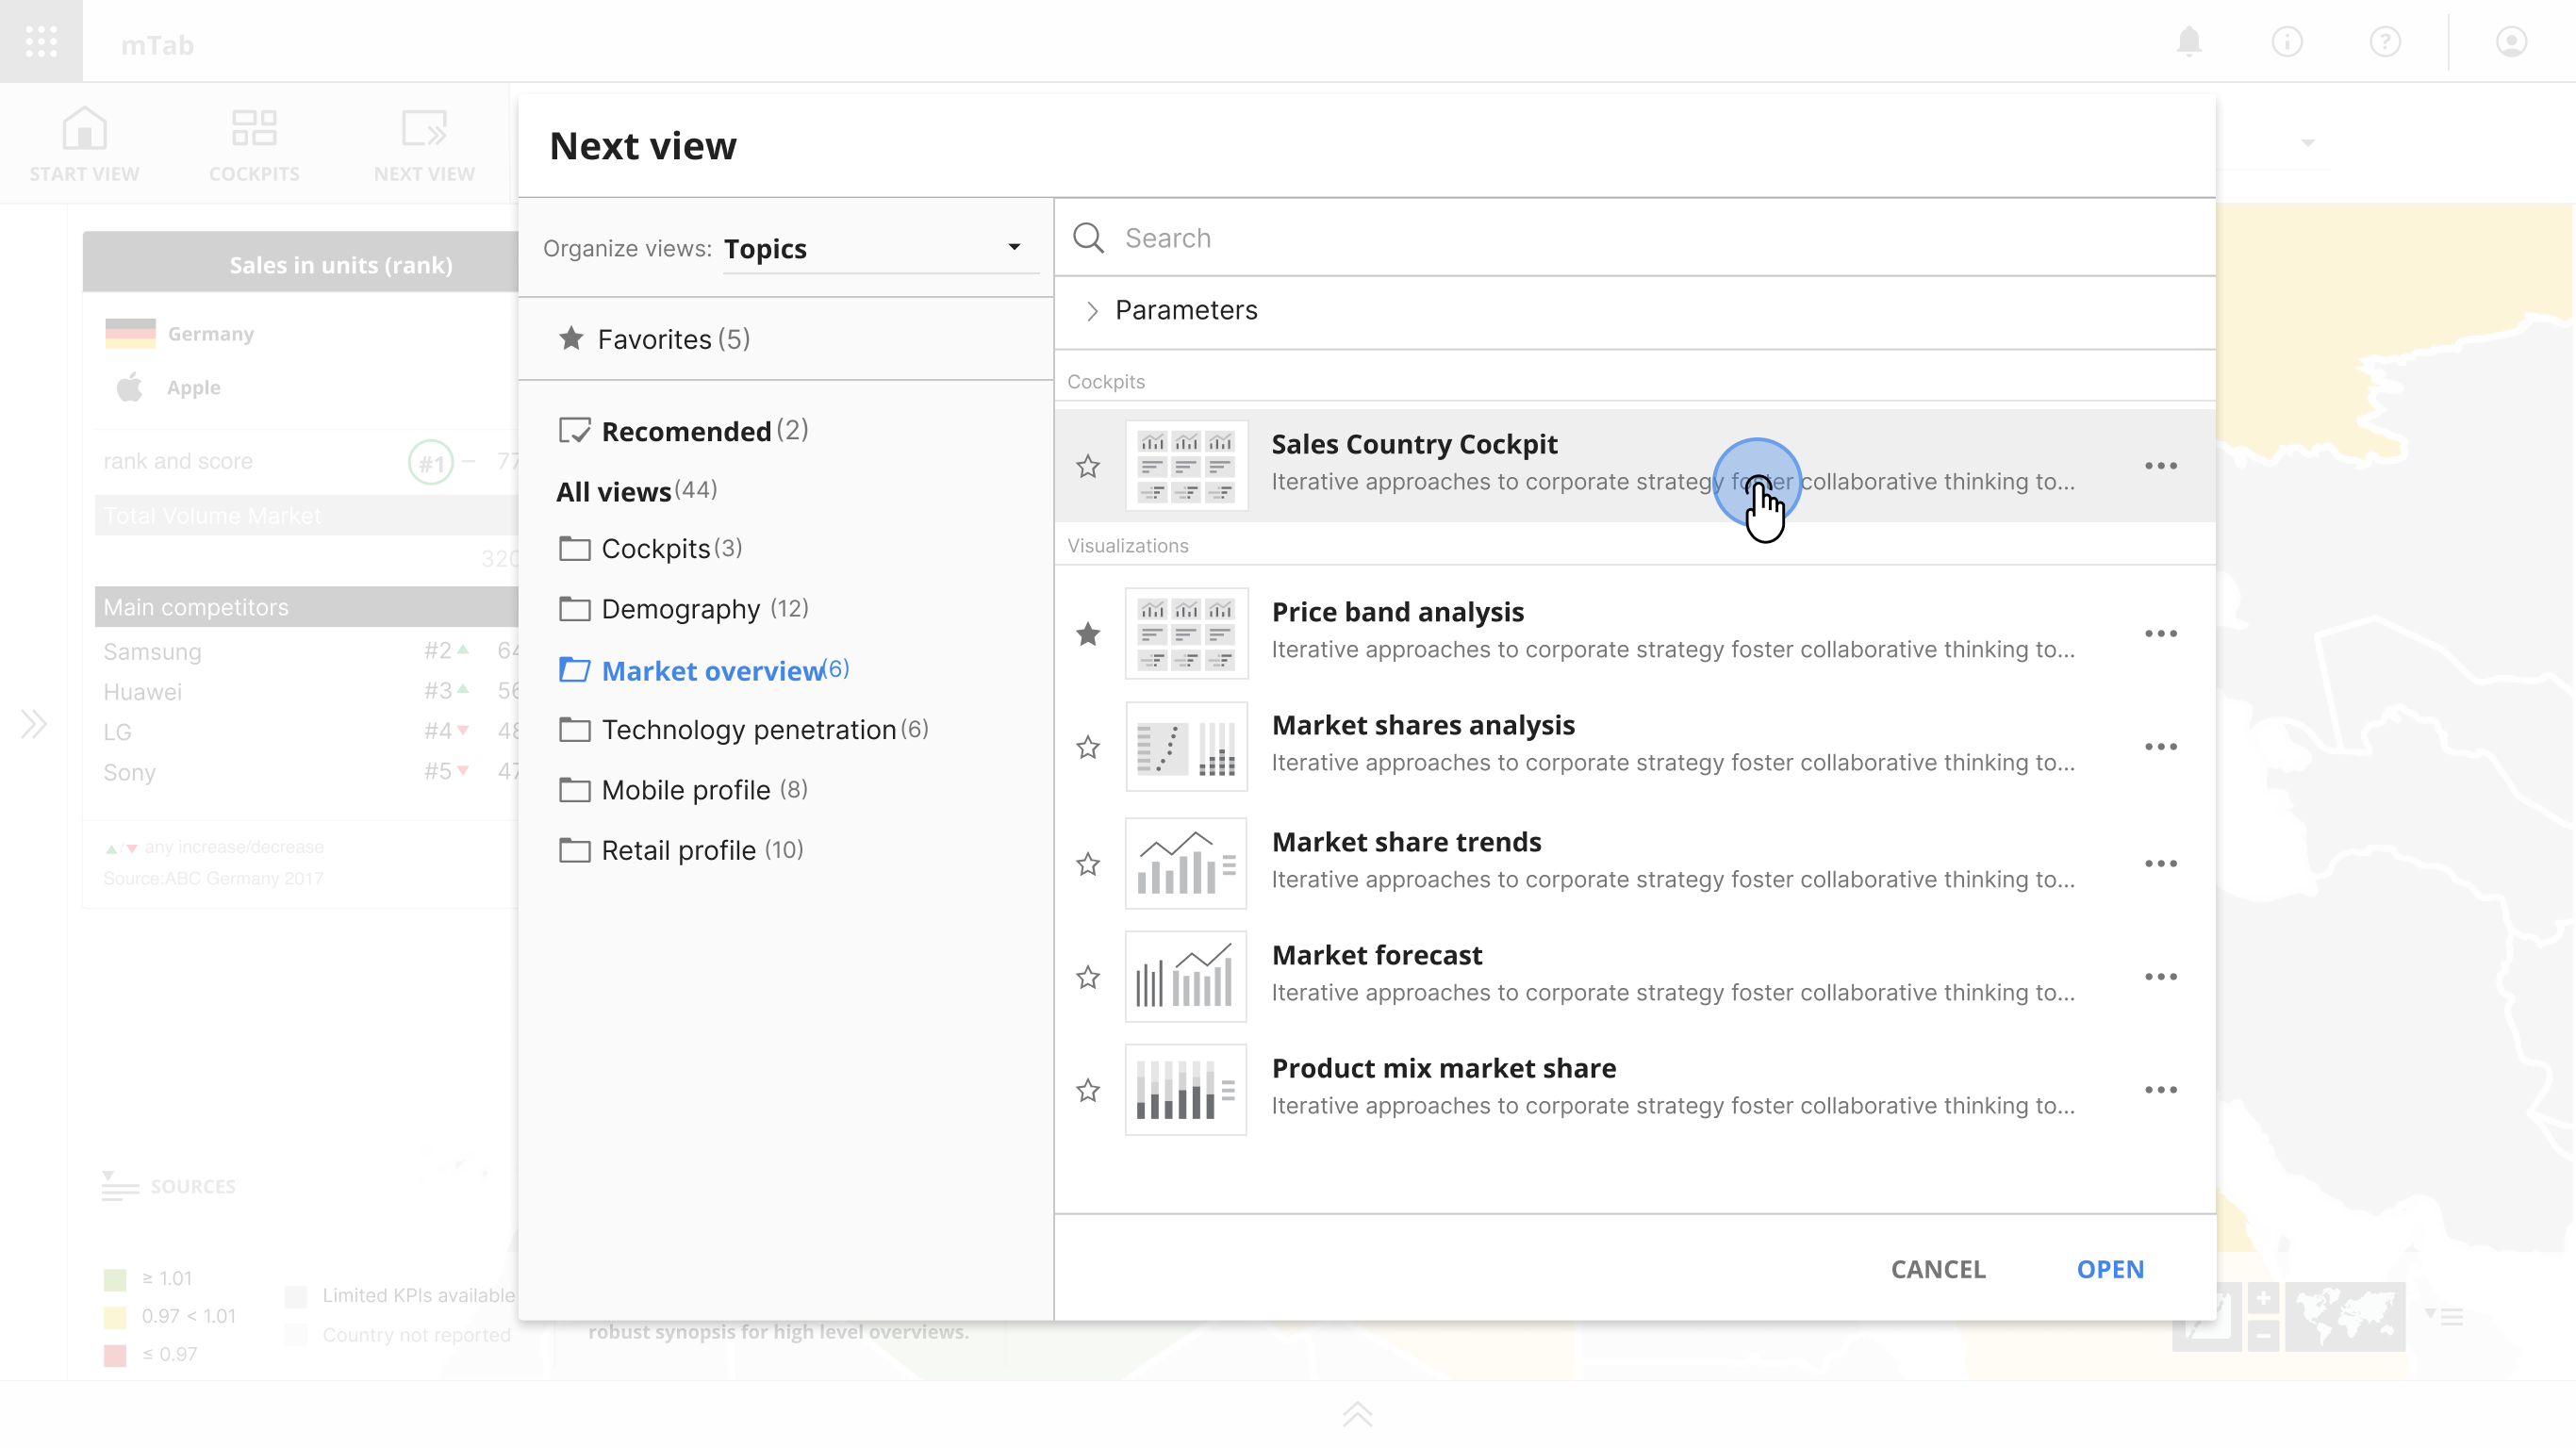Favorite Market shares analysis star
Screen dimensions: 2576x1448
pyautogui.click(x=1088, y=747)
